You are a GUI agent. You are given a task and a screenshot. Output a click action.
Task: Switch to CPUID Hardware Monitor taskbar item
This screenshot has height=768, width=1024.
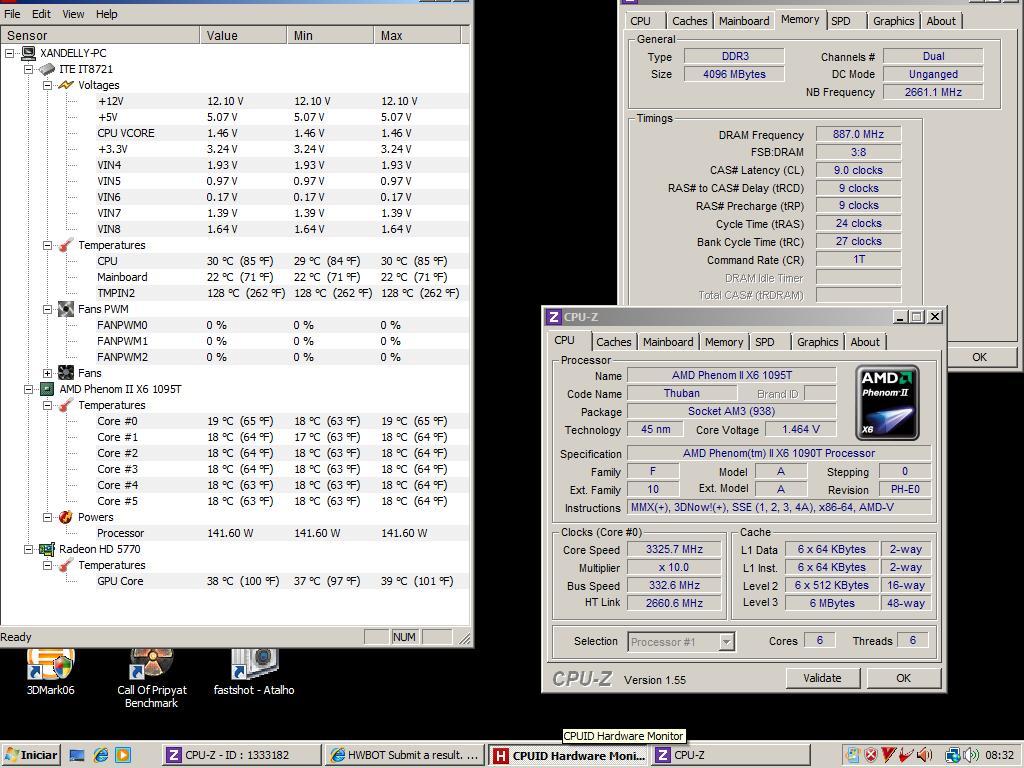[569, 756]
